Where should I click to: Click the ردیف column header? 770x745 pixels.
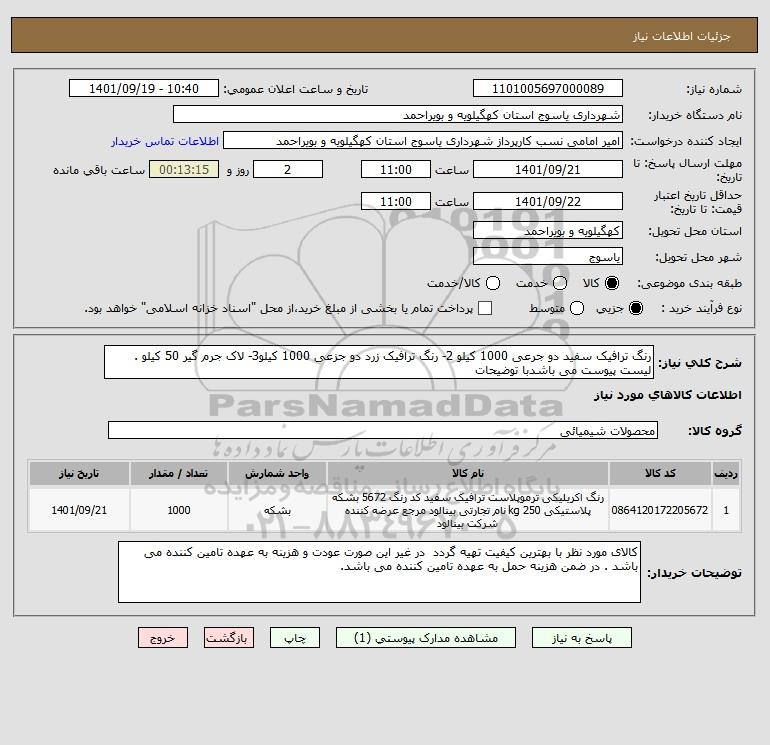[x=726, y=473]
